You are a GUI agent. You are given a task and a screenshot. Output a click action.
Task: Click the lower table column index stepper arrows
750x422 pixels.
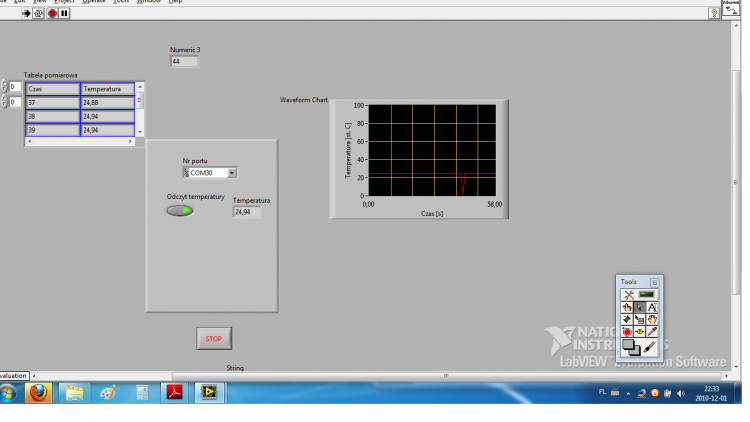[x=4, y=101]
